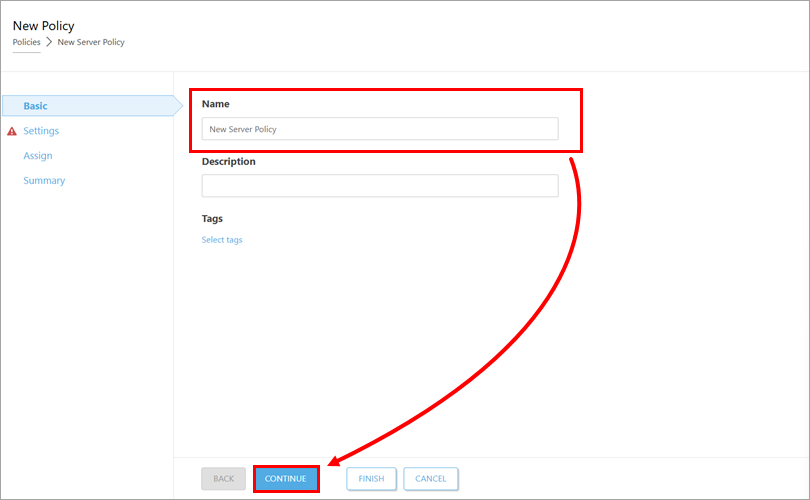Select the Basic step in sidebar
This screenshot has height=500, width=810.
tap(36, 106)
